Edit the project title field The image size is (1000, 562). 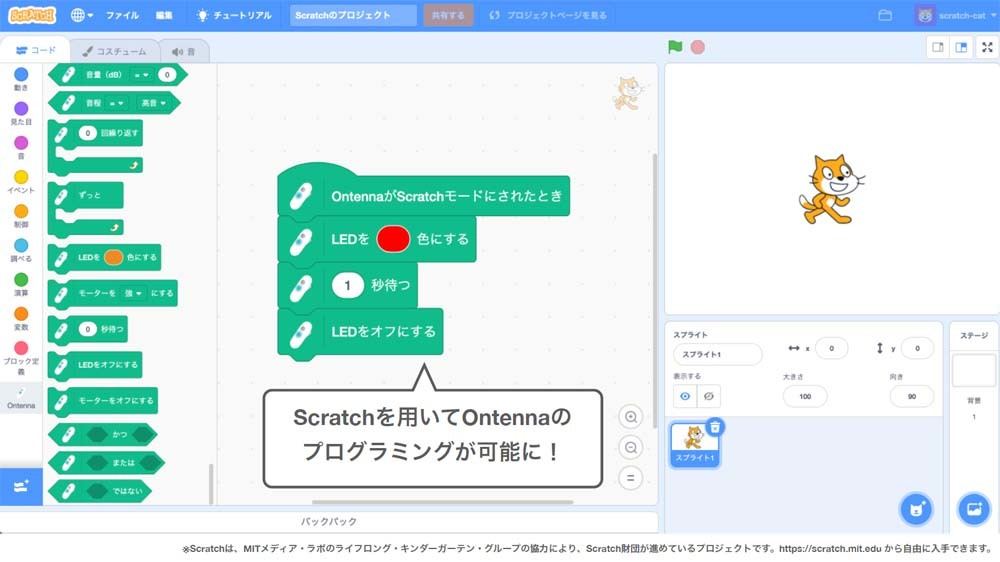click(x=353, y=15)
